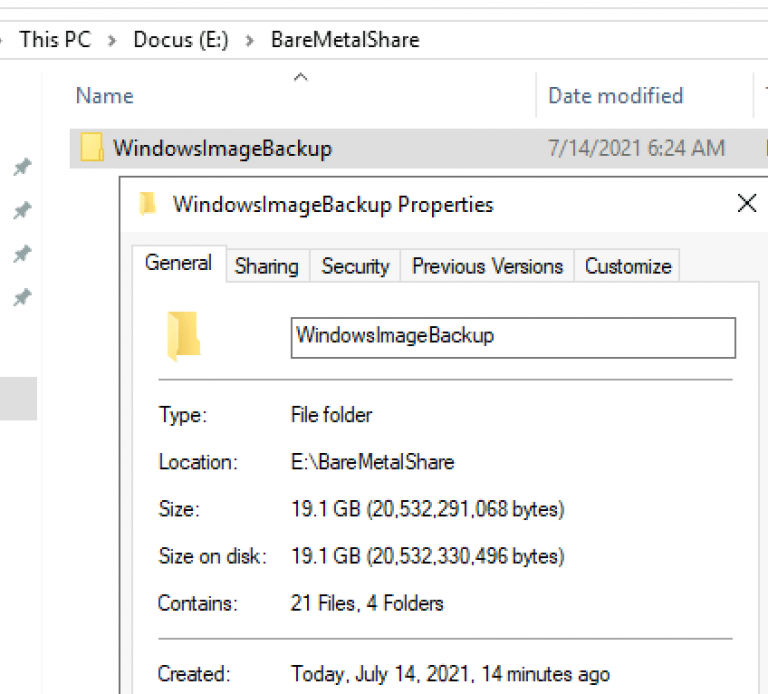Select the General tab
This screenshot has height=694, width=768.
pyautogui.click(x=178, y=263)
